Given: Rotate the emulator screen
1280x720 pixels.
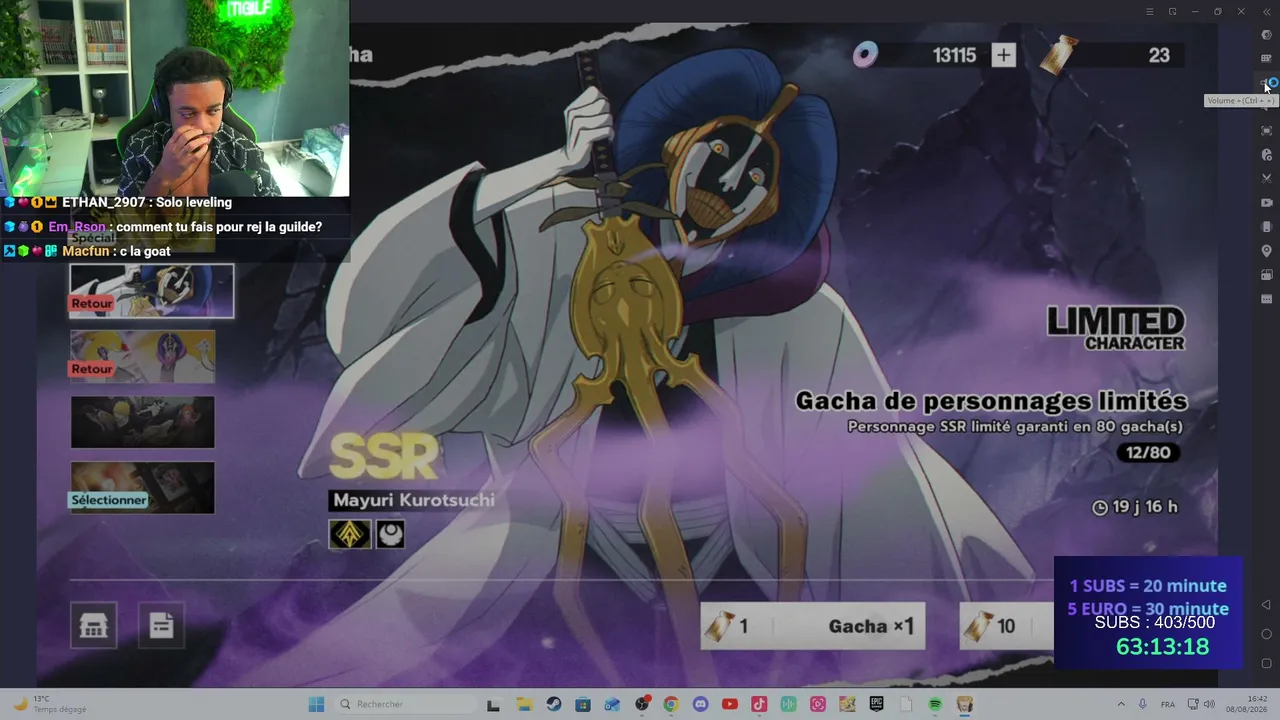Looking at the screenshot, I should coord(1266,275).
